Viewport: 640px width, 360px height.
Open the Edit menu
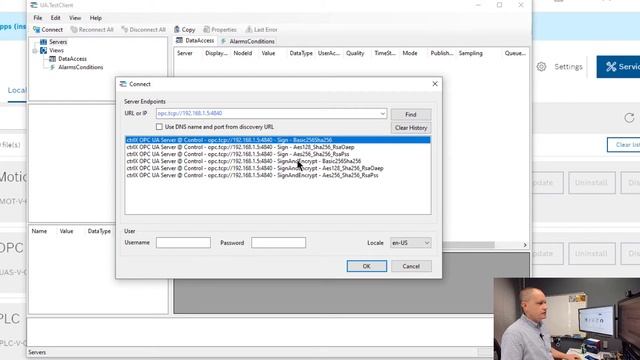pos(56,18)
